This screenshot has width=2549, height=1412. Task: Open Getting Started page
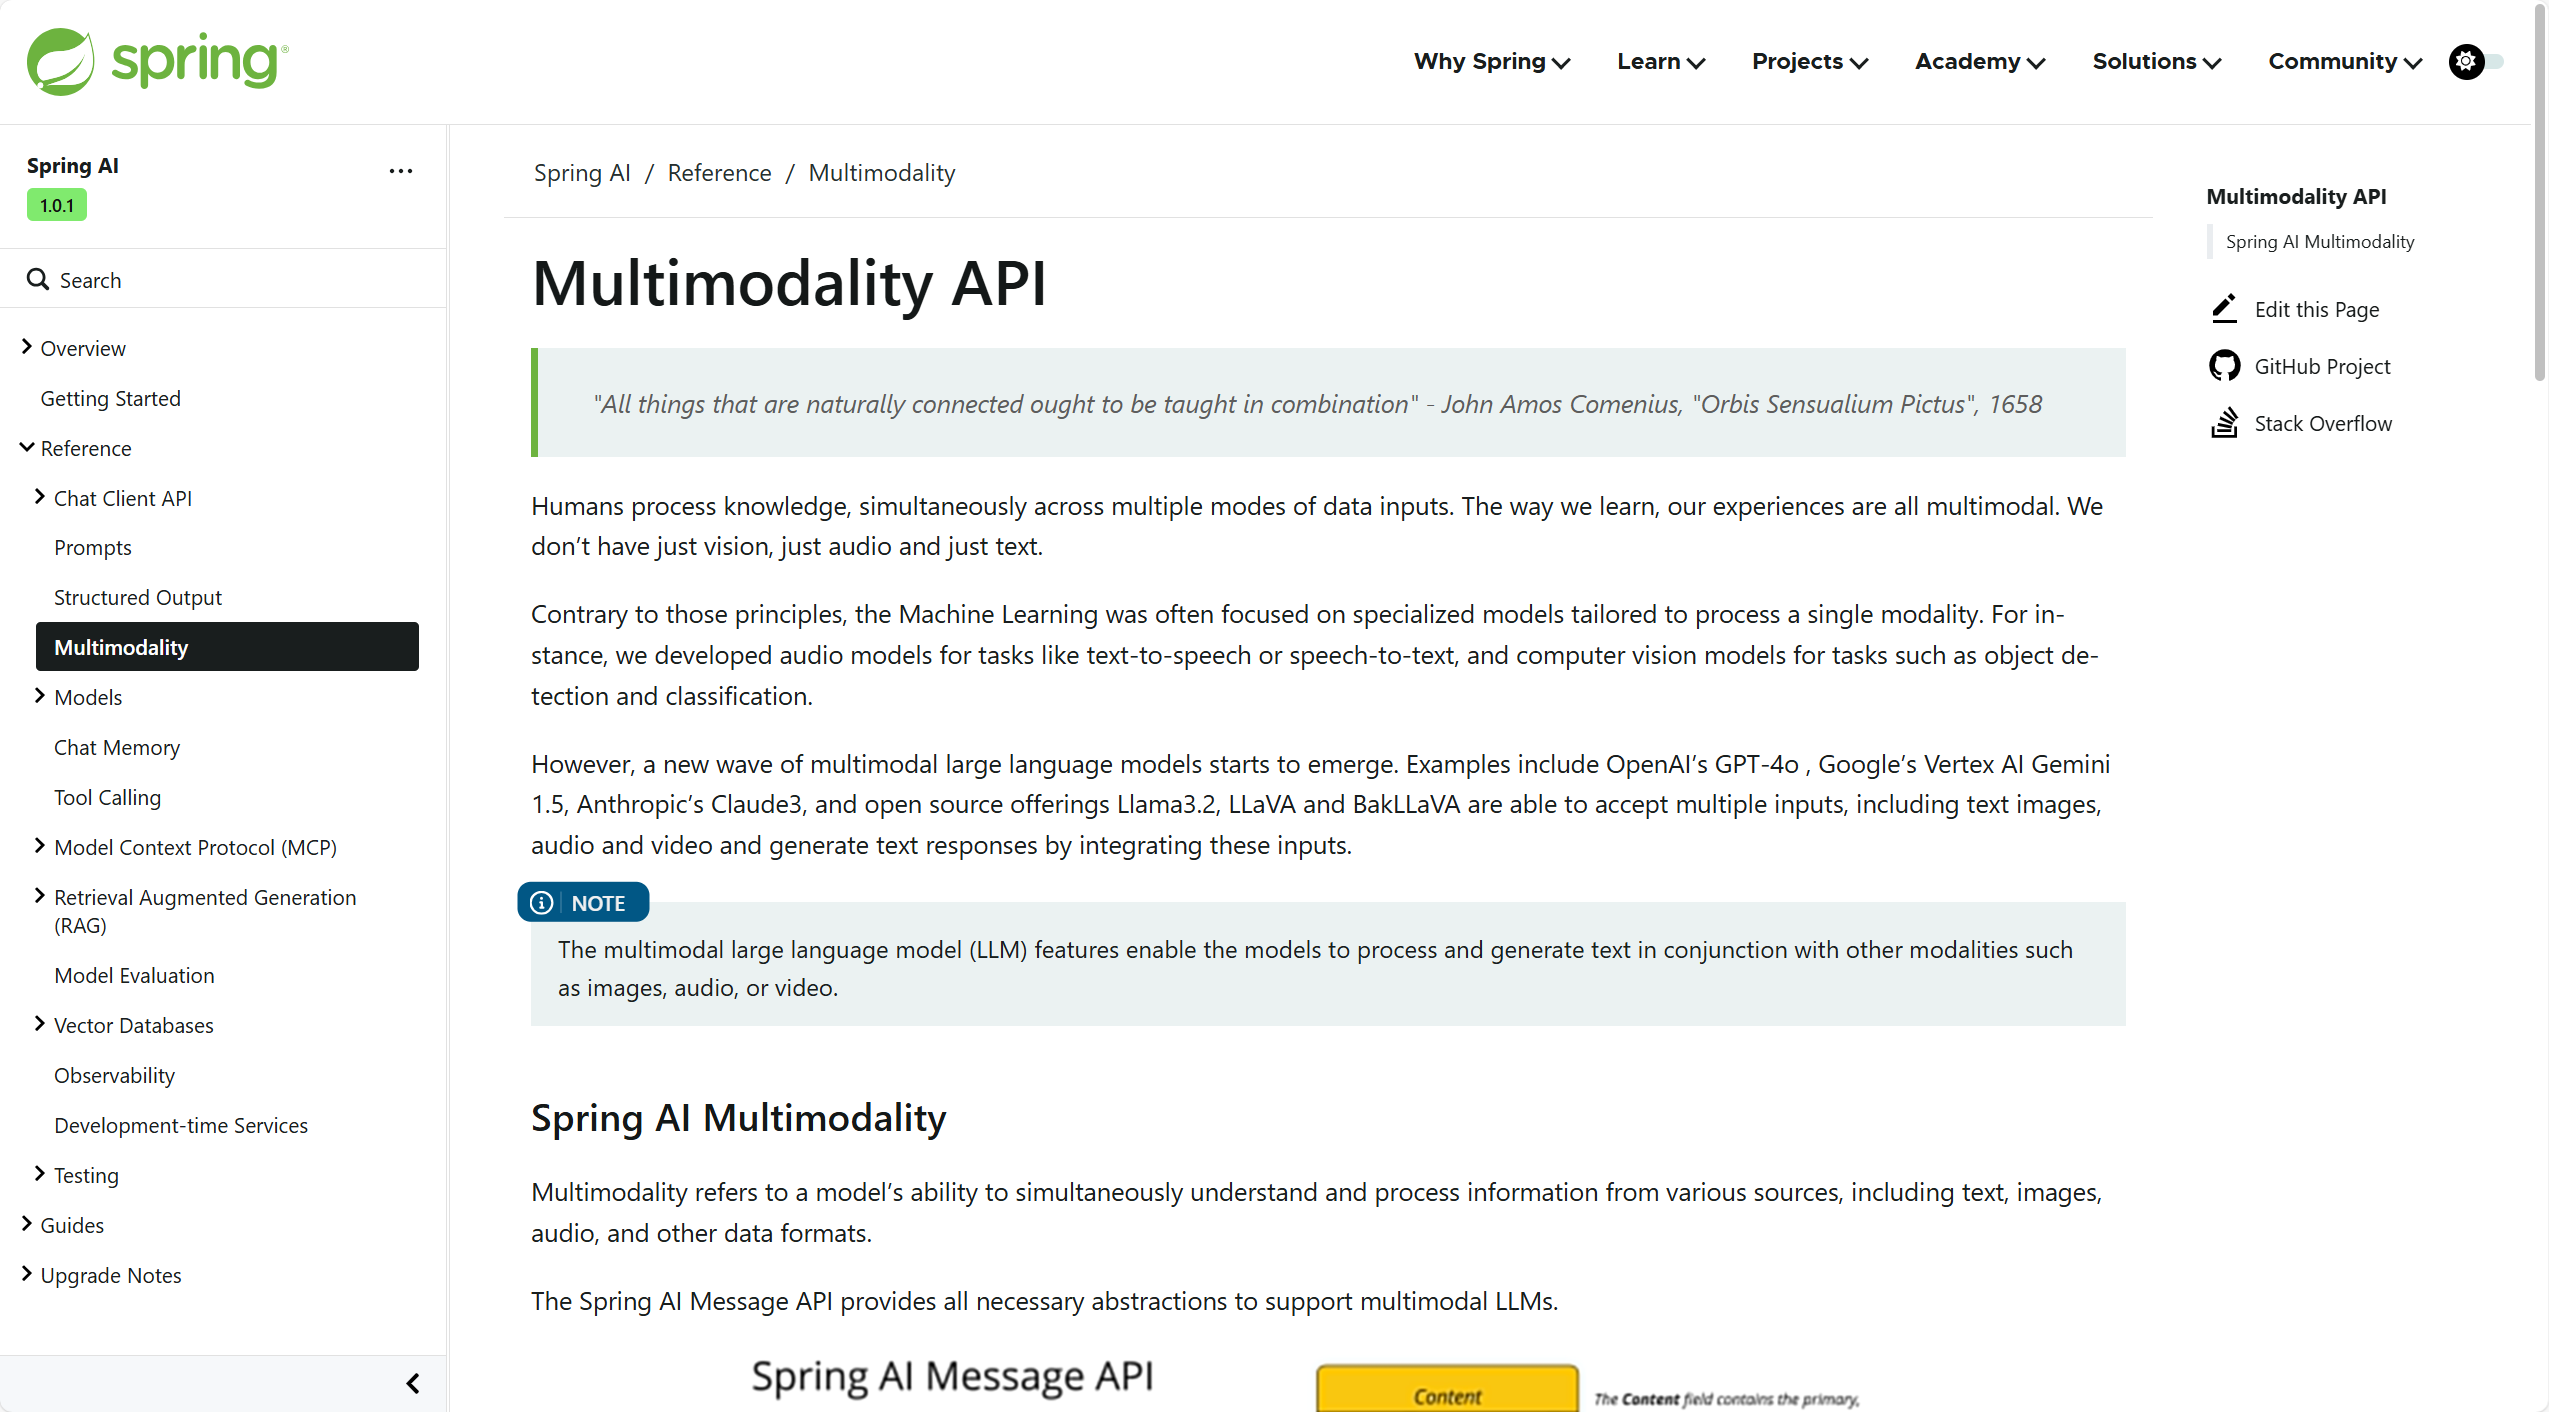coord(111,398)
